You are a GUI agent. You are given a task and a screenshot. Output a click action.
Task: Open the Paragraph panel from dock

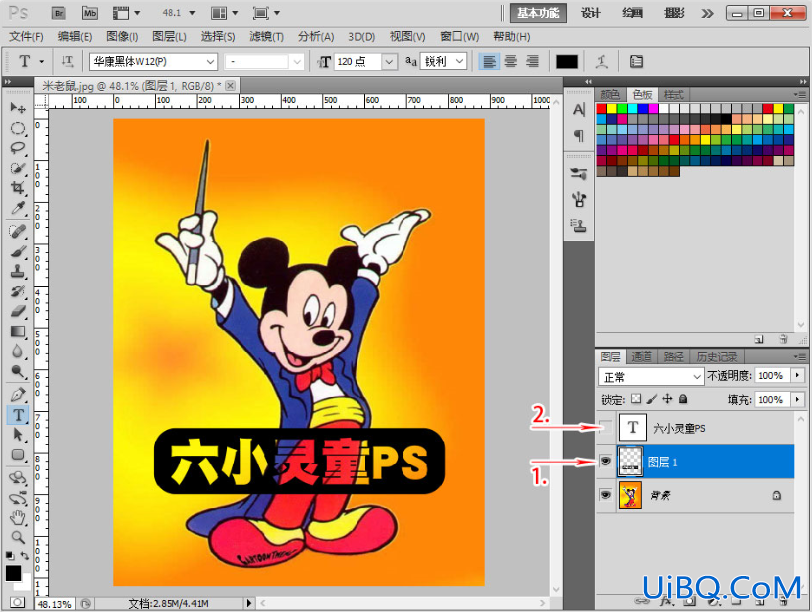579,136
